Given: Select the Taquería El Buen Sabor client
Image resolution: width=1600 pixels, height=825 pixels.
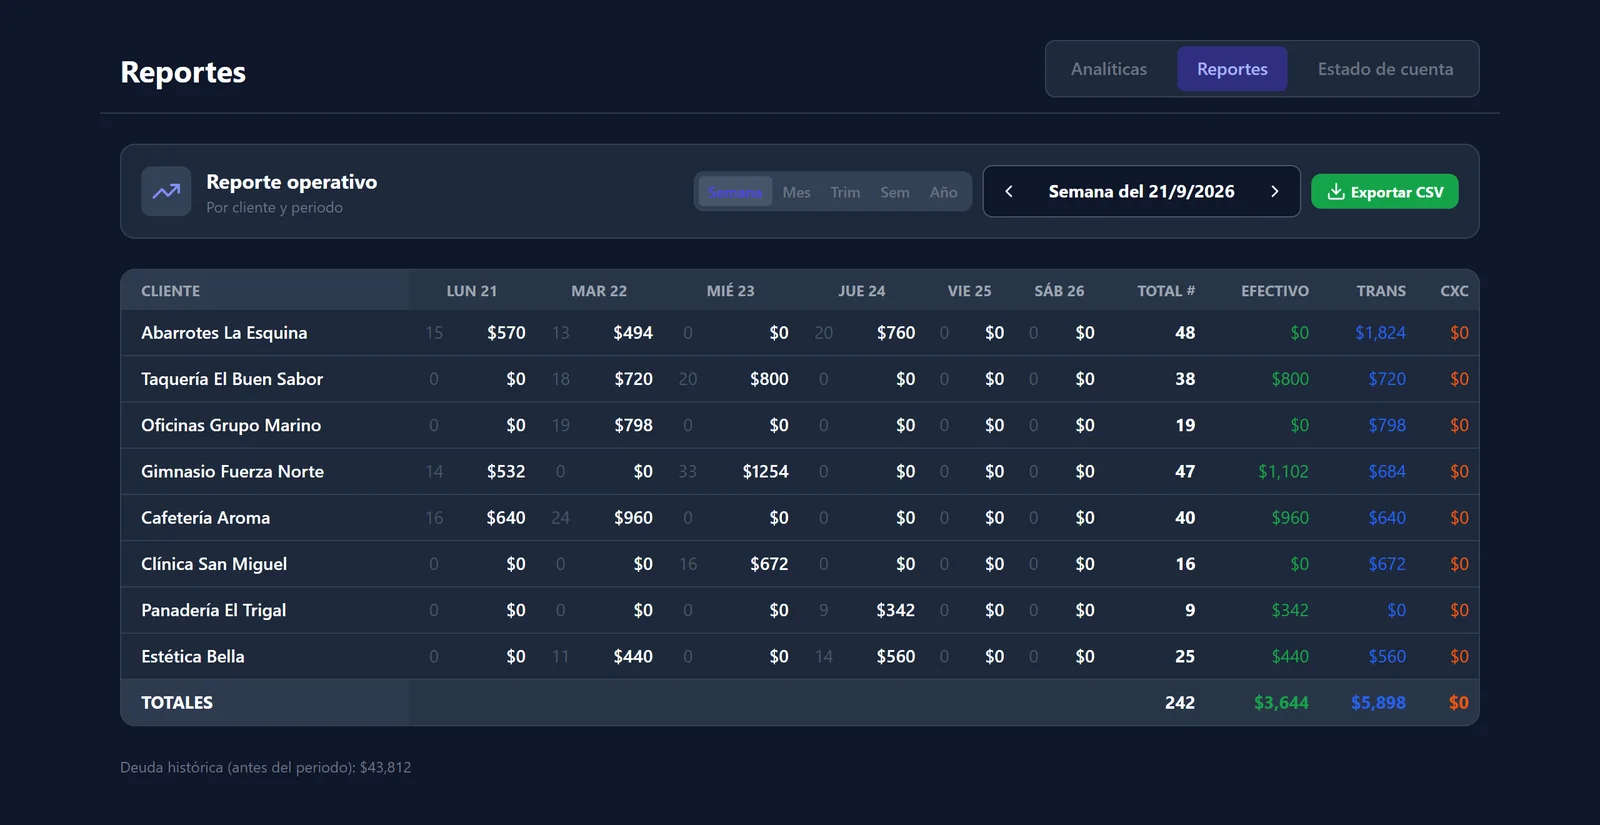Looking at the screenshot, I should [232, 379].
